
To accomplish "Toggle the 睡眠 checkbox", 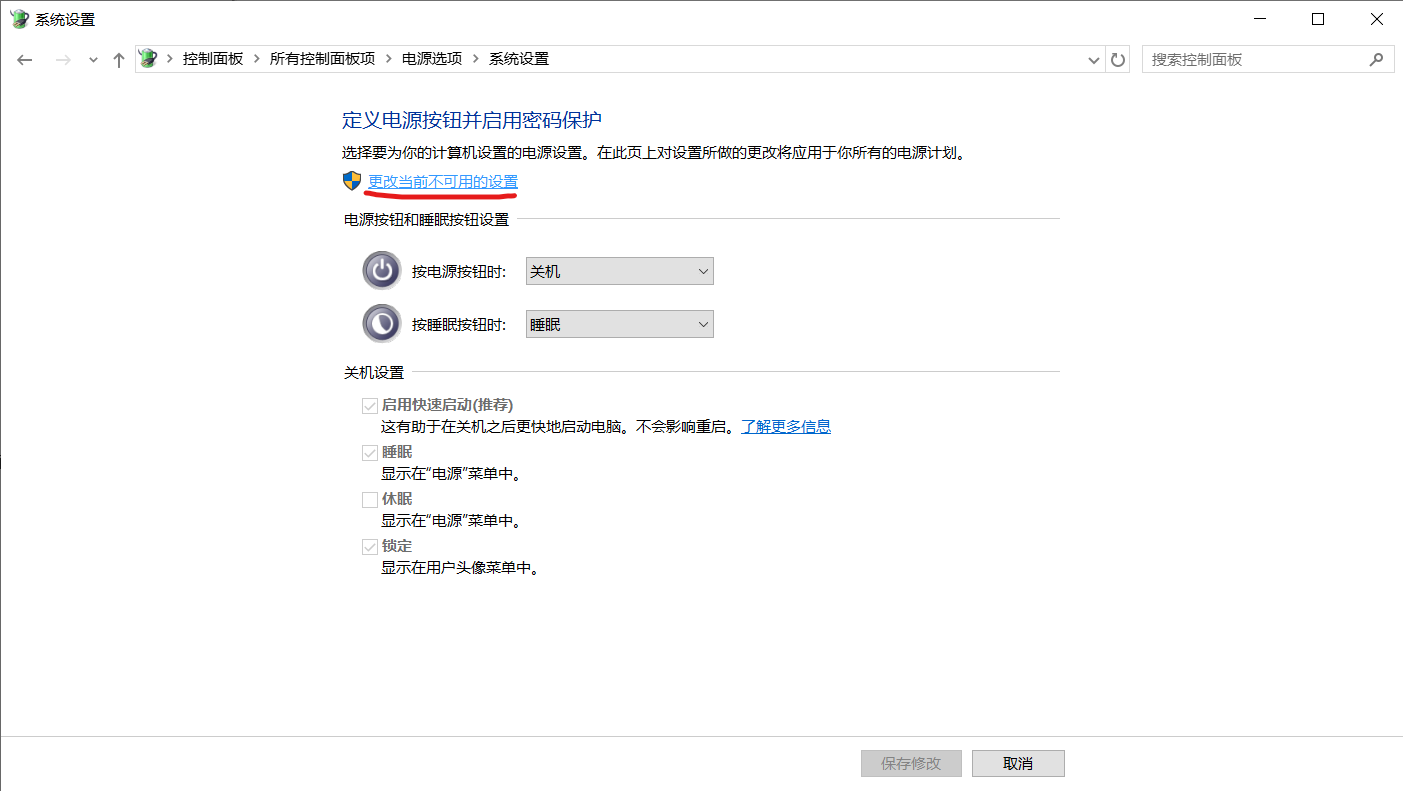I will pos(370,452).
